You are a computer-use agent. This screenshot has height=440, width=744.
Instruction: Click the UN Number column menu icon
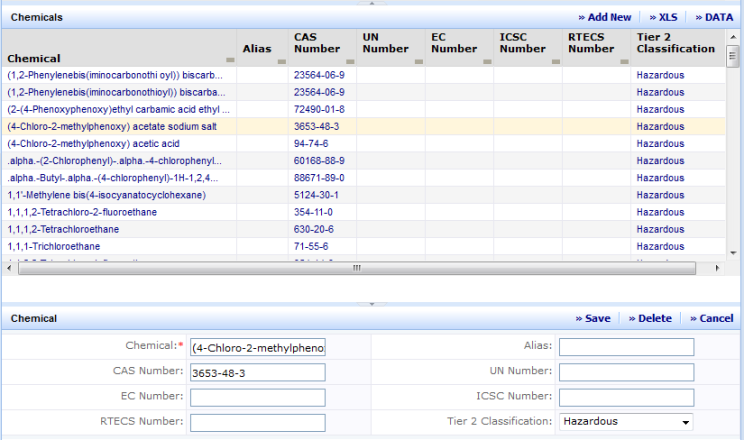coord(418,60)
